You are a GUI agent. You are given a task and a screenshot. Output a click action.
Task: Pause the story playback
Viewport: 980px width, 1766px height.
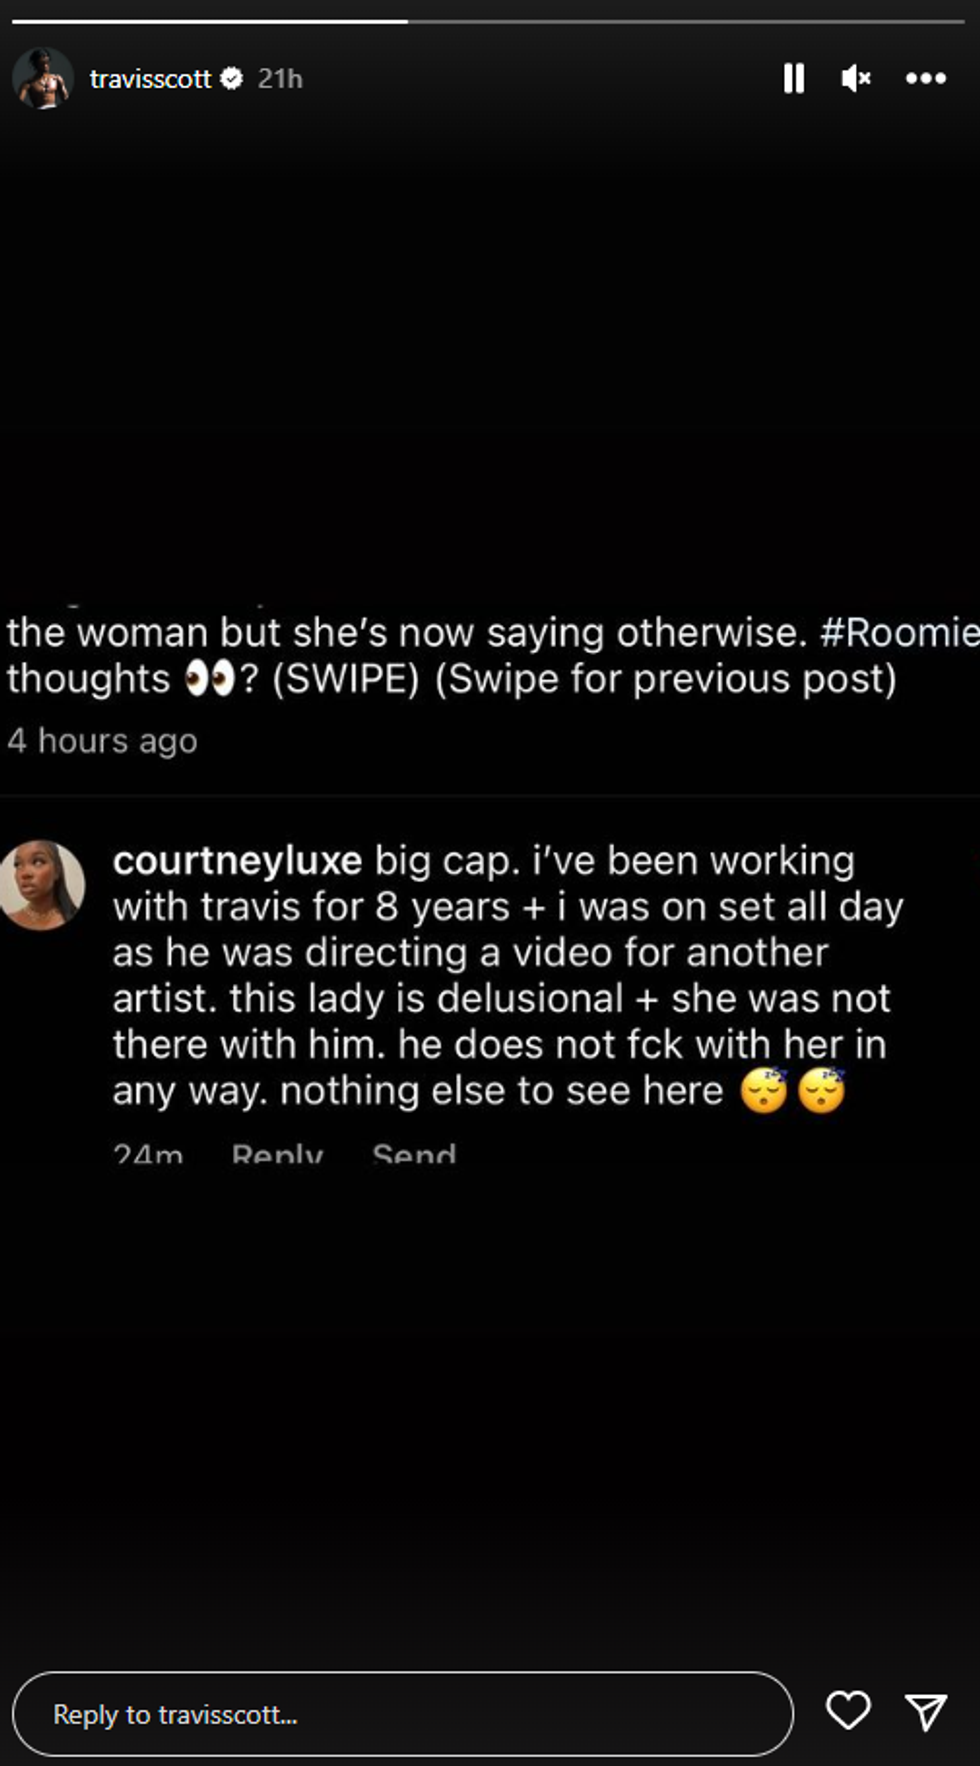(794, 78)
